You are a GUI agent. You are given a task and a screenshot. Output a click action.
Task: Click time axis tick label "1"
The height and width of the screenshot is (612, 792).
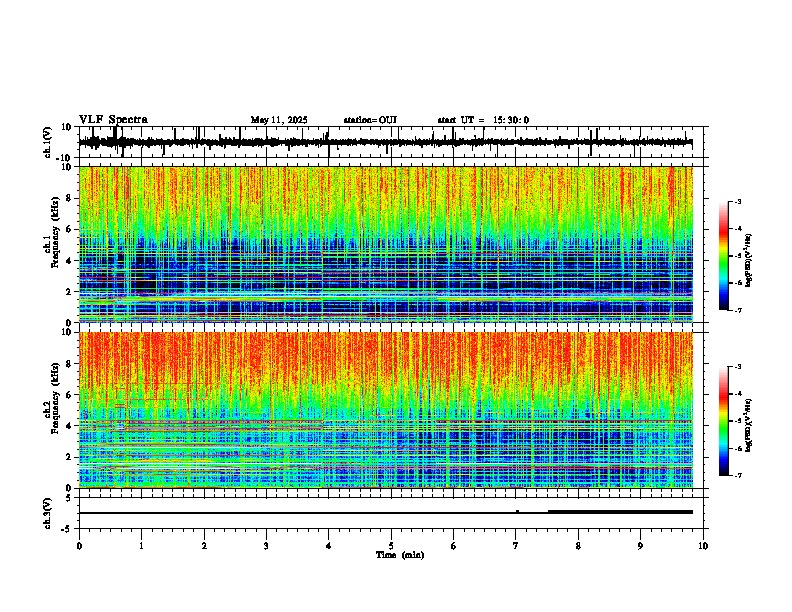pos(142,545)
